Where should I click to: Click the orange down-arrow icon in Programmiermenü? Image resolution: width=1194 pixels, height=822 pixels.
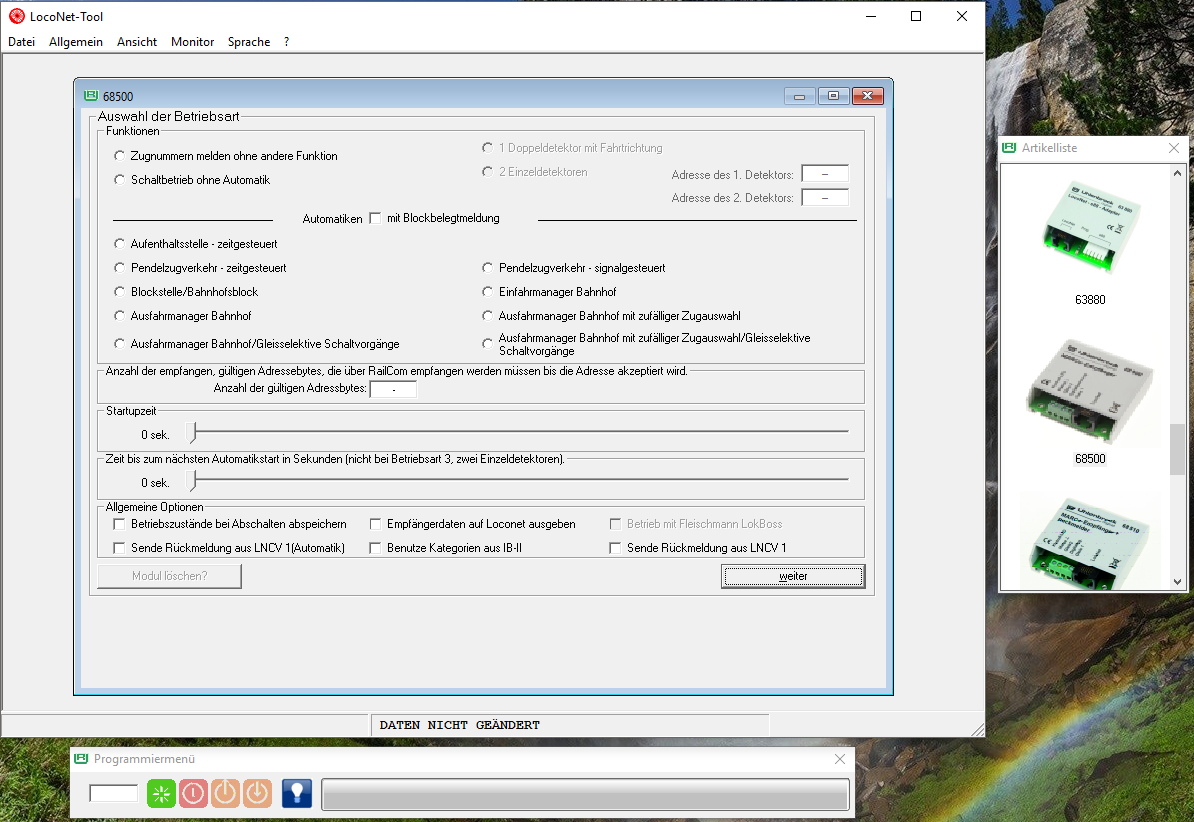point(257,793)
